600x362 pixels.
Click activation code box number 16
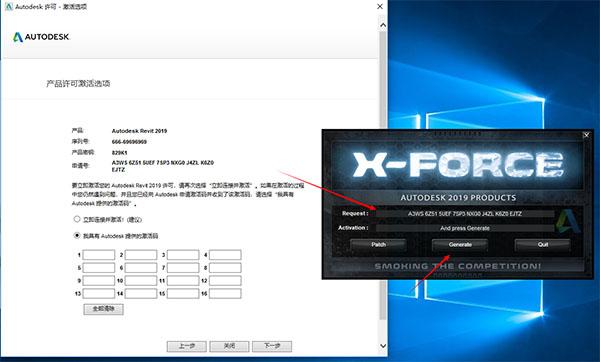[225, 294]
